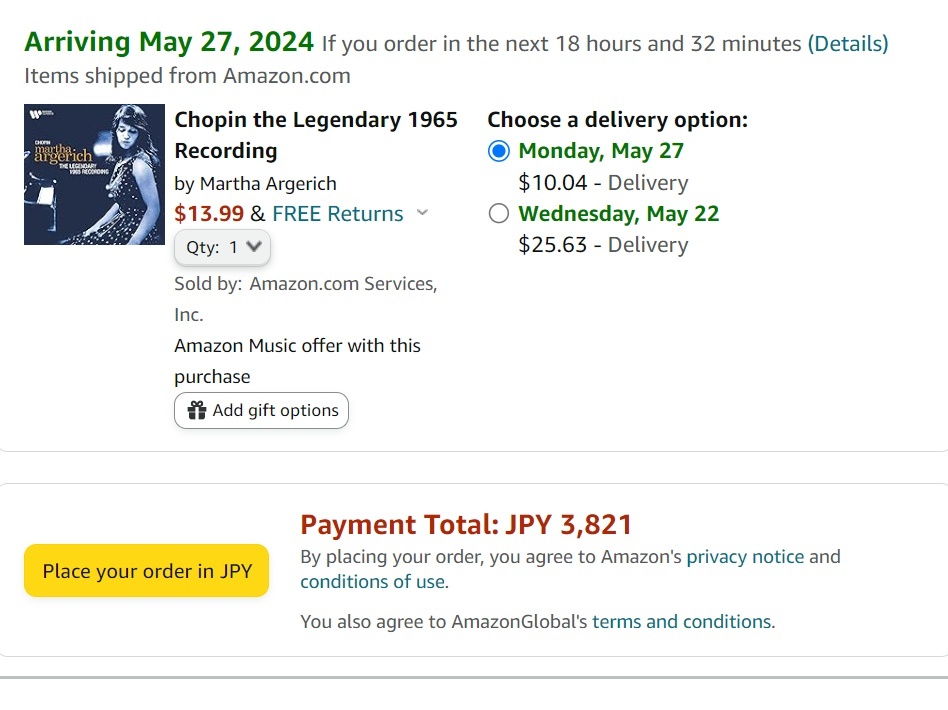Click the $13.99 item price
The height and width of the screenshot is (710, 948).
(x=209, y=213)
